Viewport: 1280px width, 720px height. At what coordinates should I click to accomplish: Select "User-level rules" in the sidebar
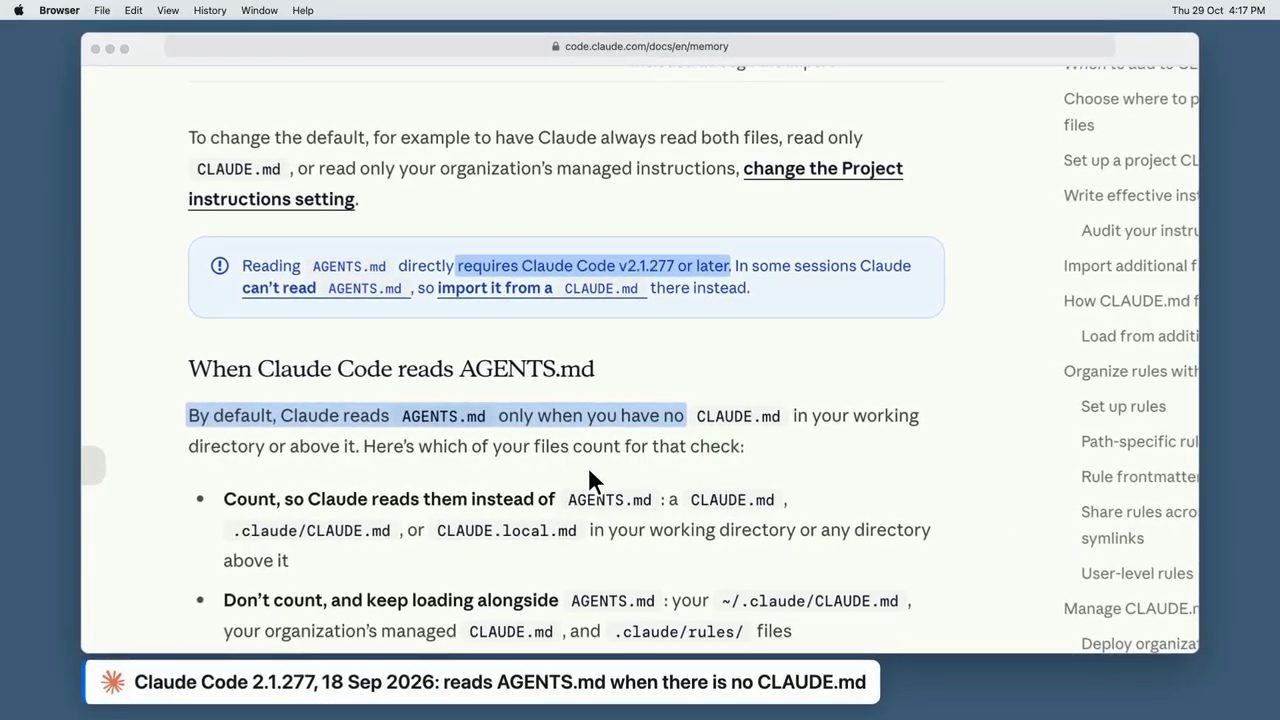coord(1137,573)
